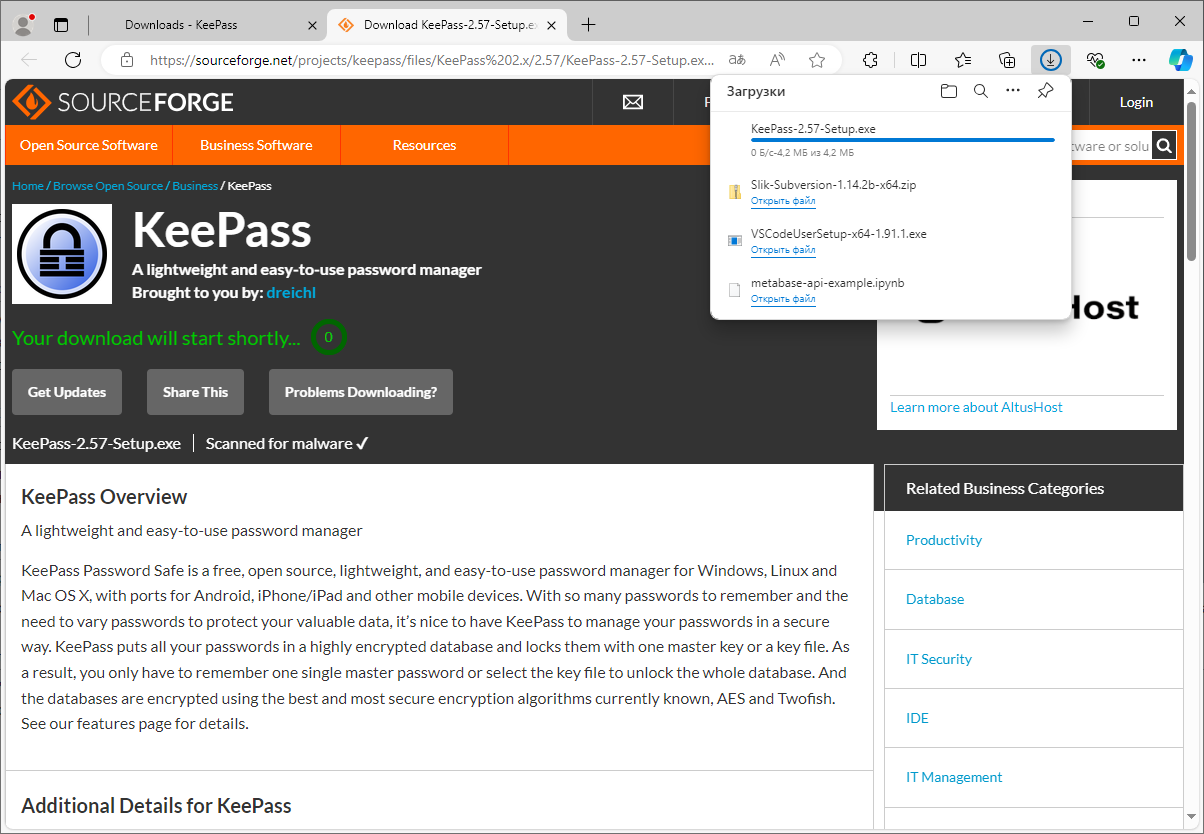Click the Problems Downloading? button
The width and height of the screenshot is (1204, 834).
pyautogui.click(x=361, y=392)
